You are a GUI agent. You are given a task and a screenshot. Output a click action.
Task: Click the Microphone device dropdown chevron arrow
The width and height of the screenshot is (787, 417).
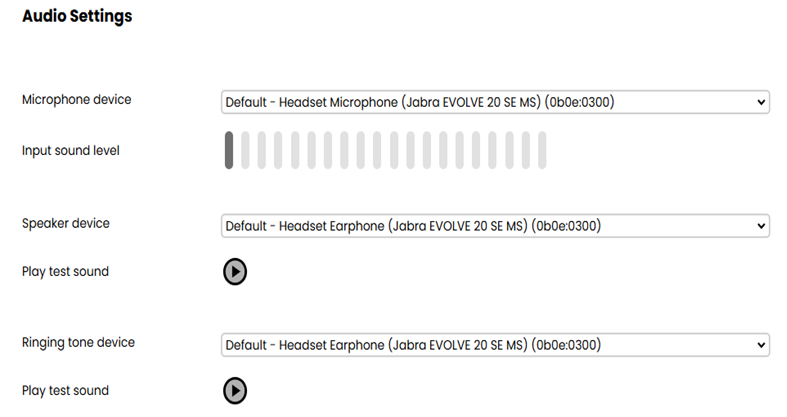point(761,102)
